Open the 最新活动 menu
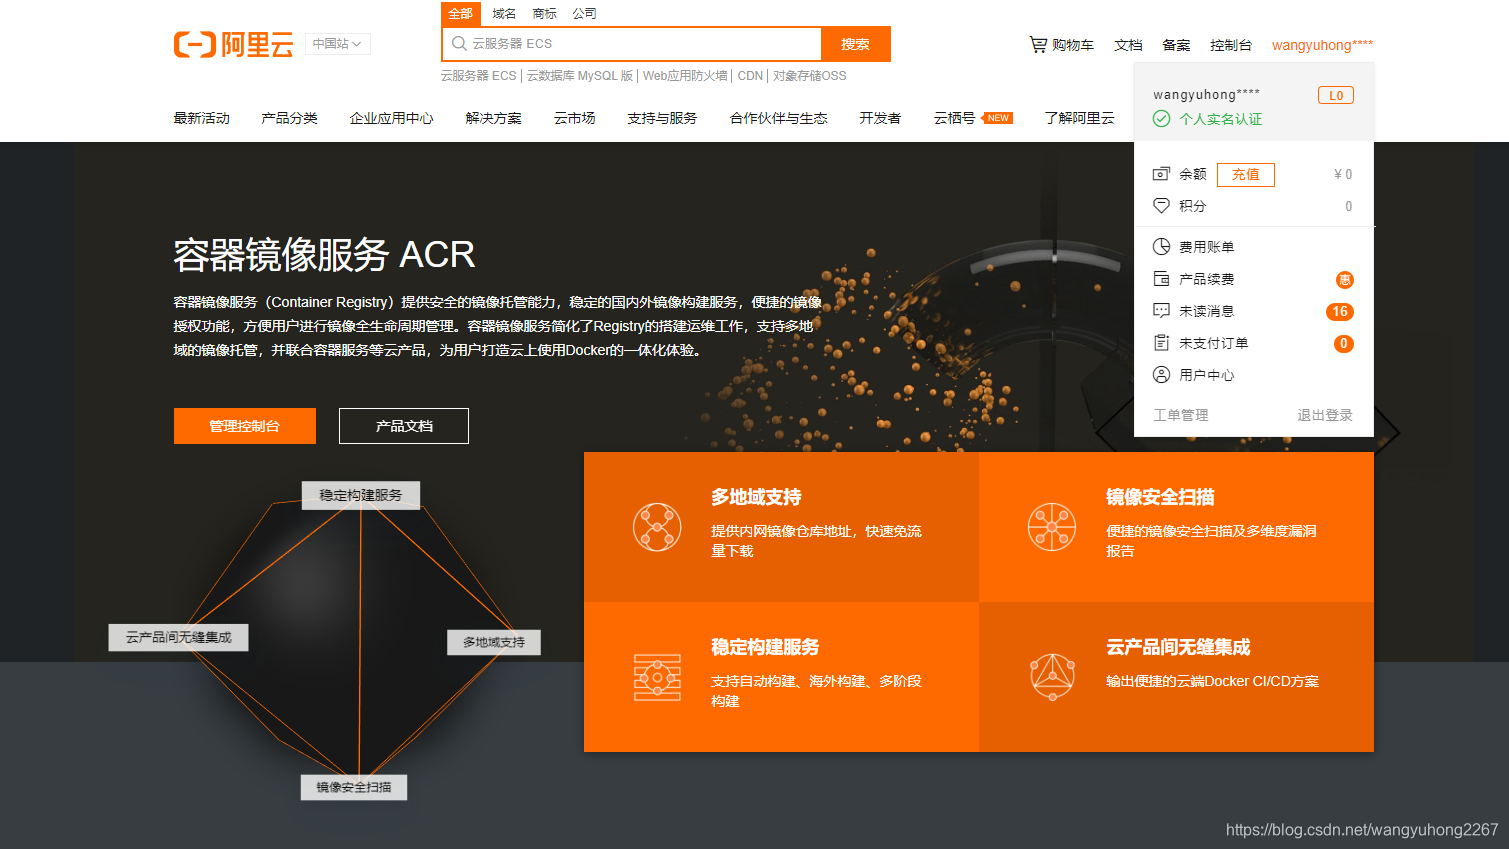 [x=201, y=118]
